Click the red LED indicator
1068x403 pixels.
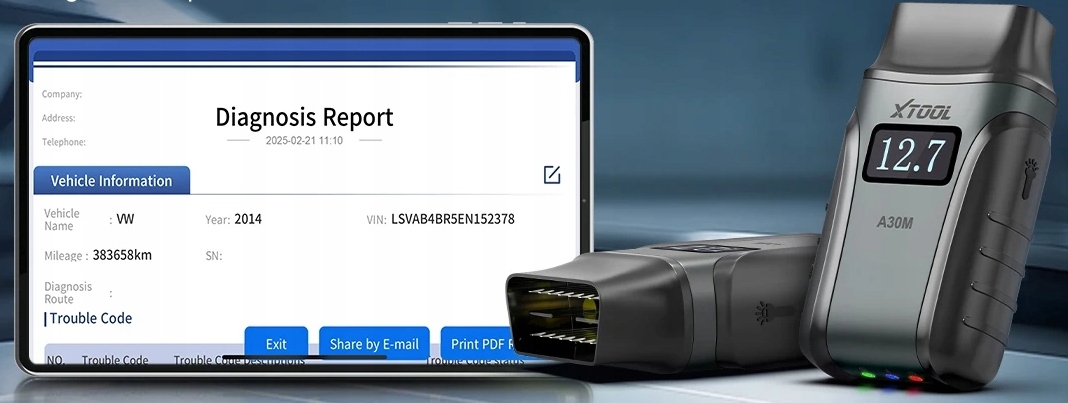pos(915,378)
